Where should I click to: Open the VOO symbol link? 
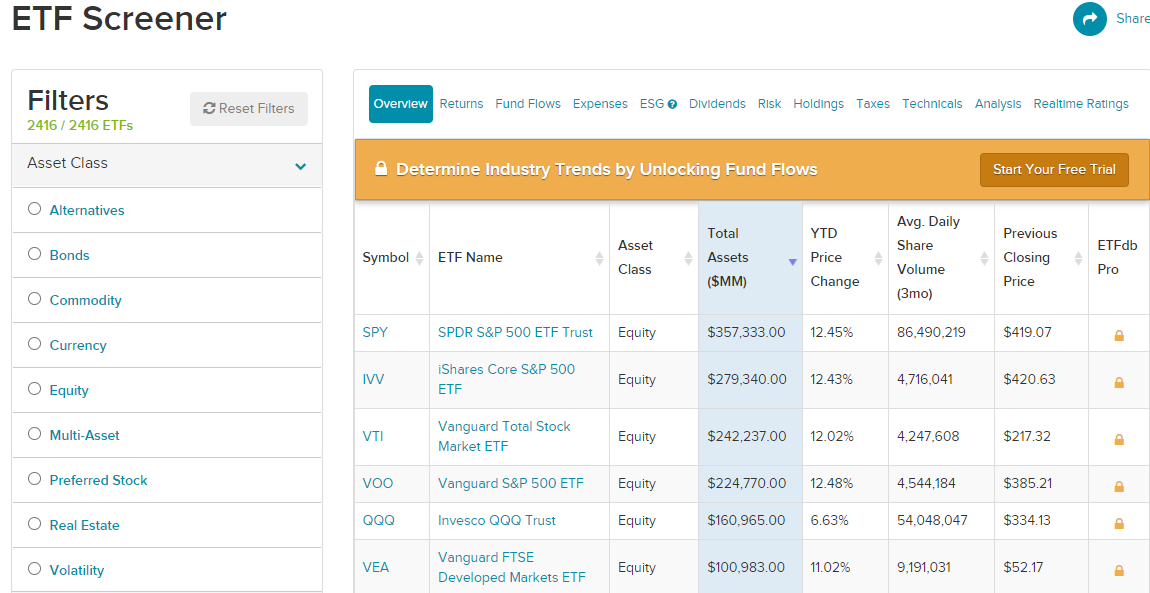point(378,483)
